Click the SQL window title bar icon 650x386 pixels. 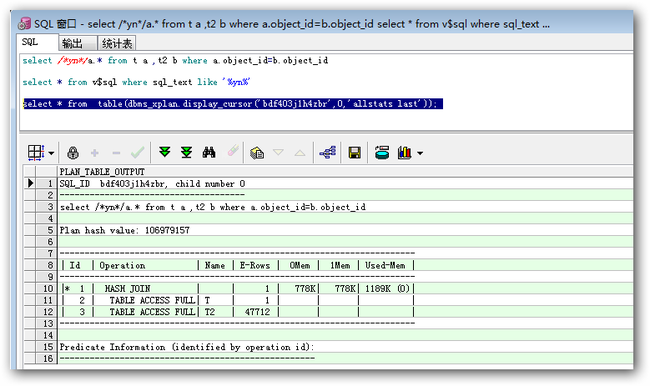(24, 24)
